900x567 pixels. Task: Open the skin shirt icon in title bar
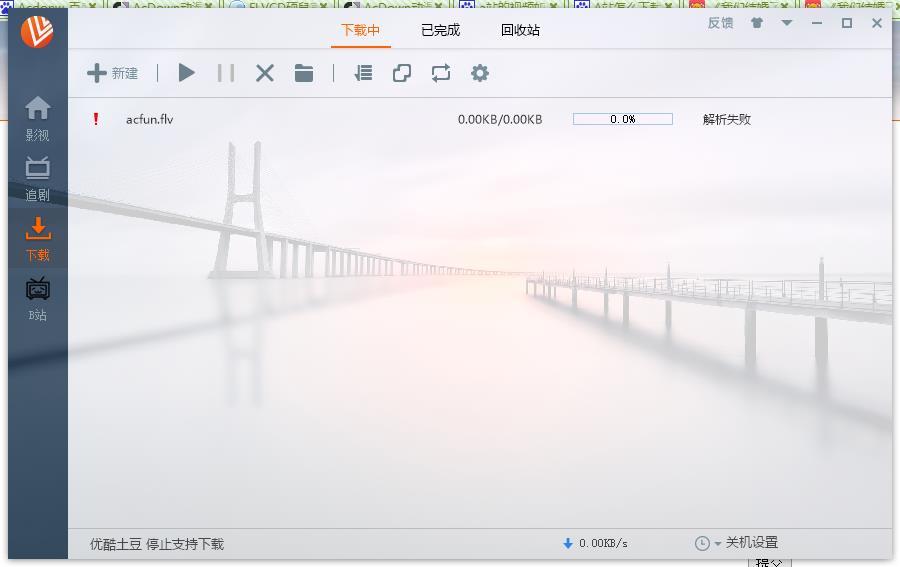(x=757, y=23)
